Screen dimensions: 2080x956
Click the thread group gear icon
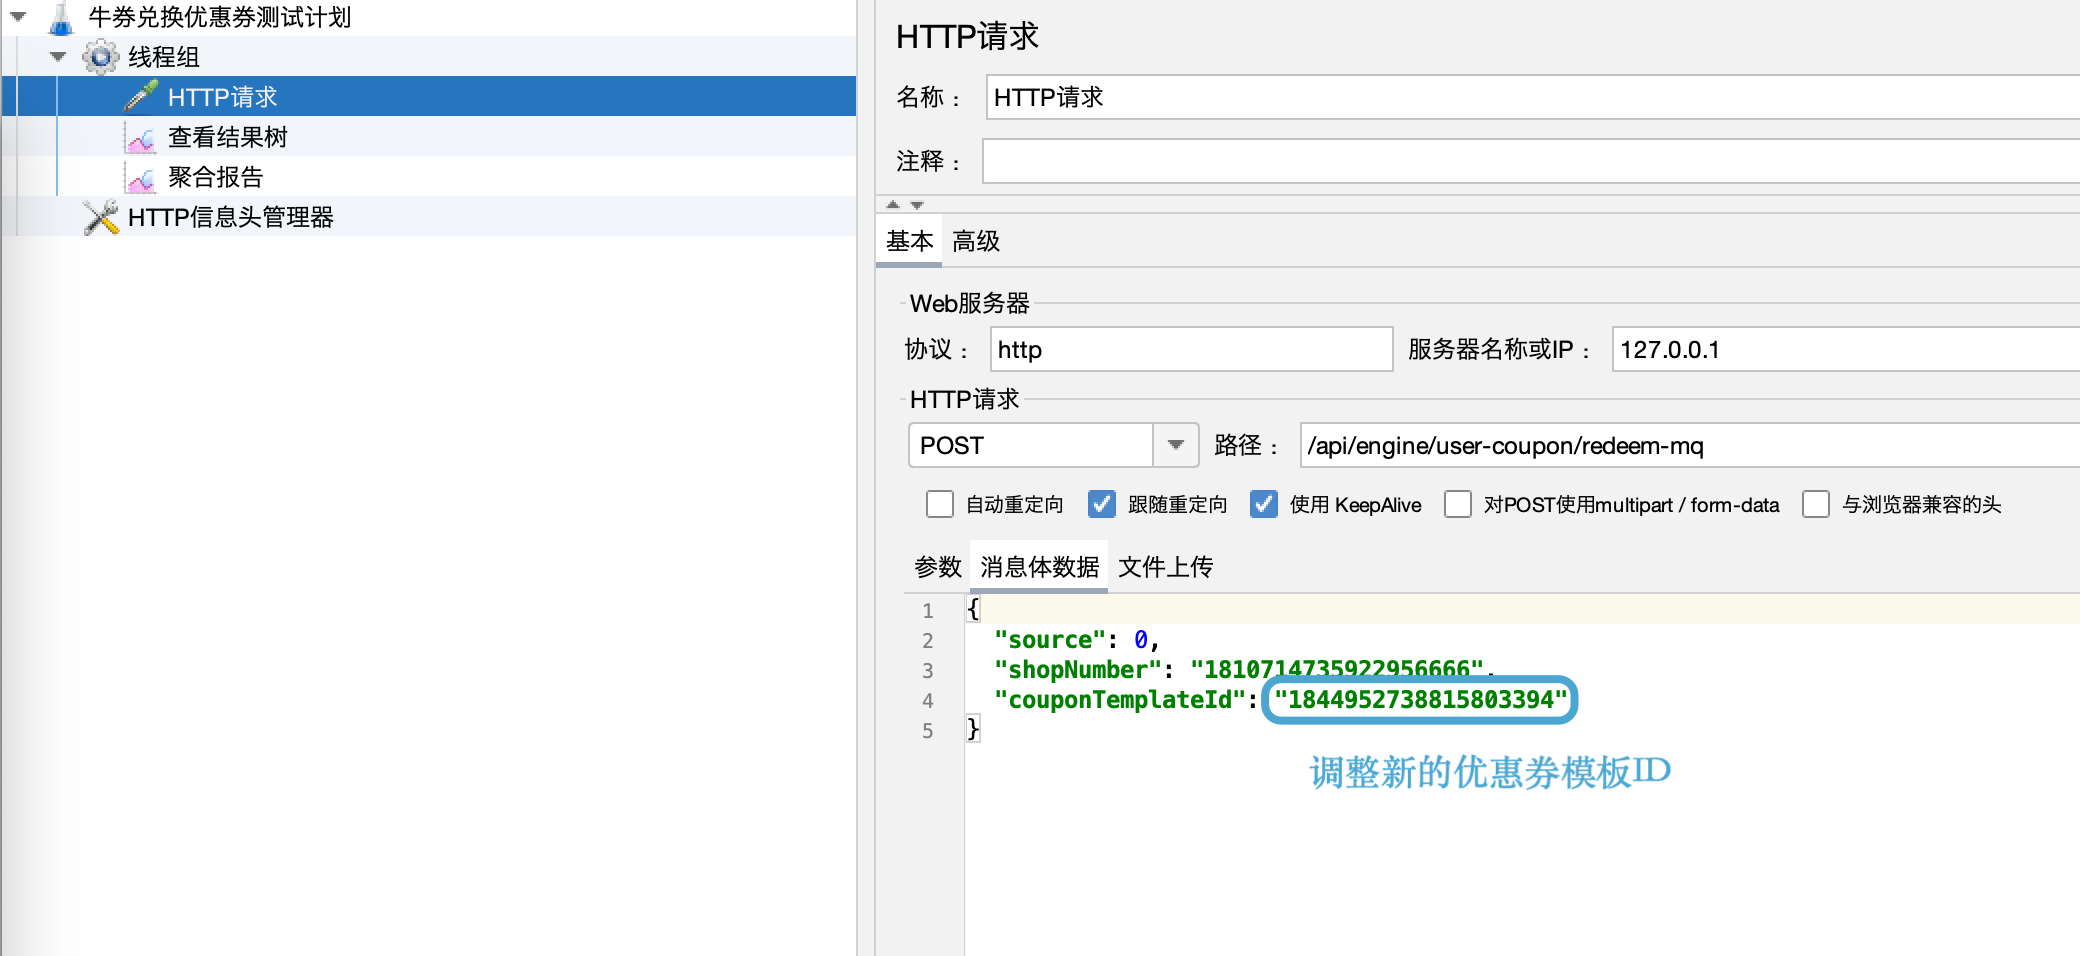(100, 57)
